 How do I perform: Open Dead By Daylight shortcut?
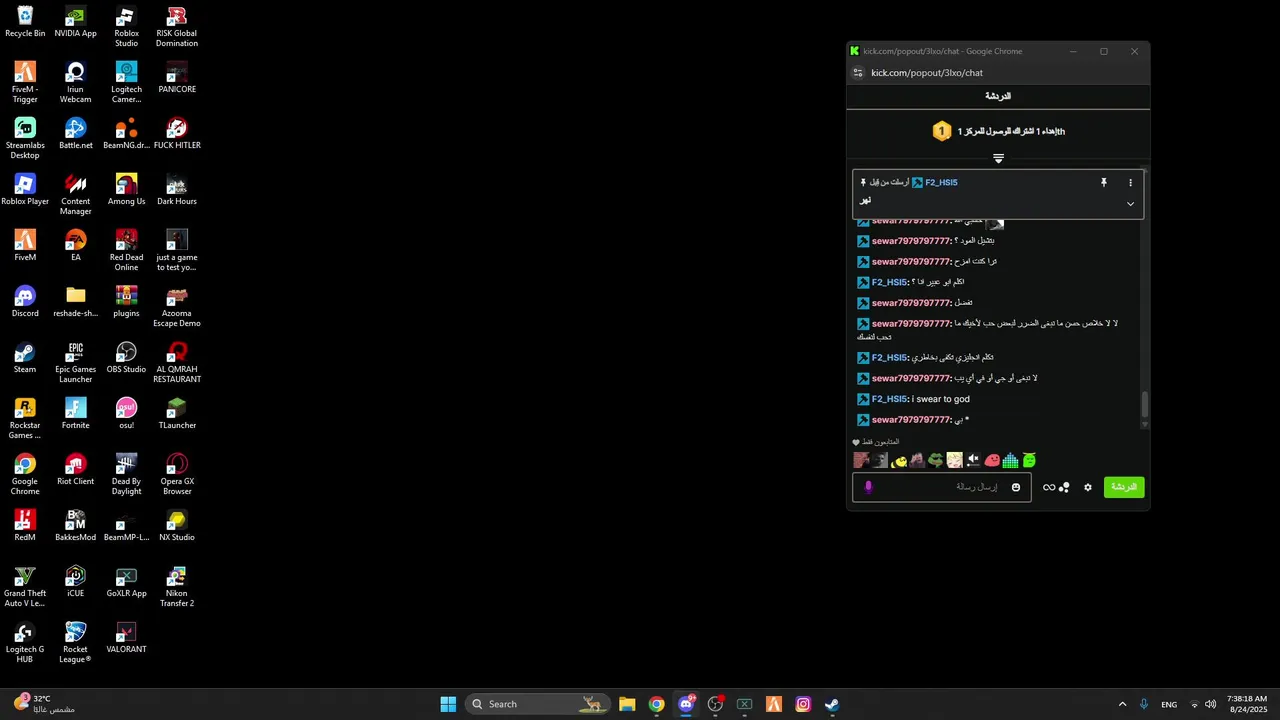126,475
